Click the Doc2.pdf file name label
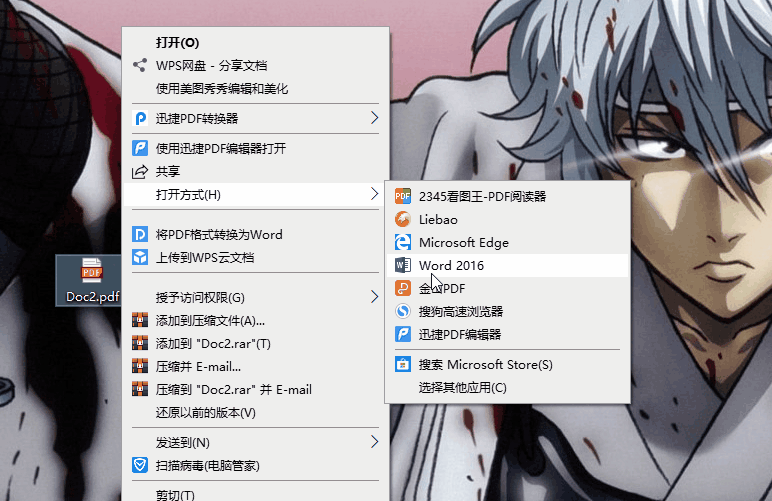 93,297
